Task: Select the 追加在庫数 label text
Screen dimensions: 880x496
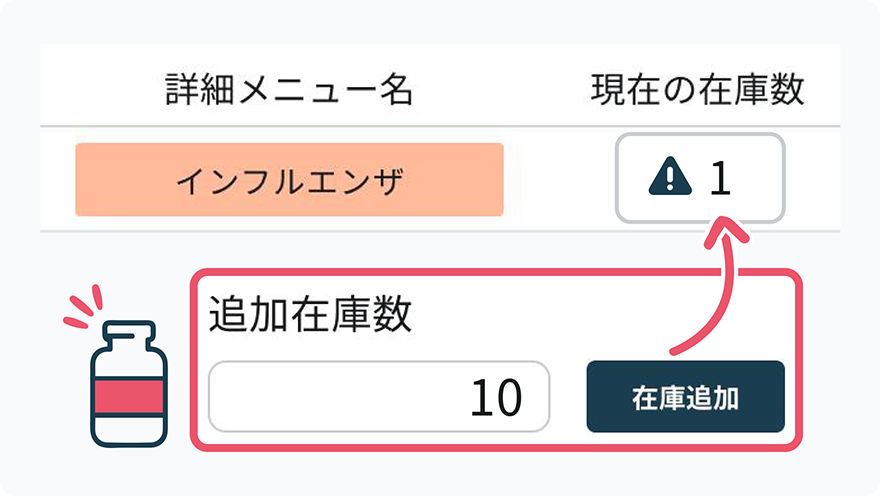Action: point(310,314)
